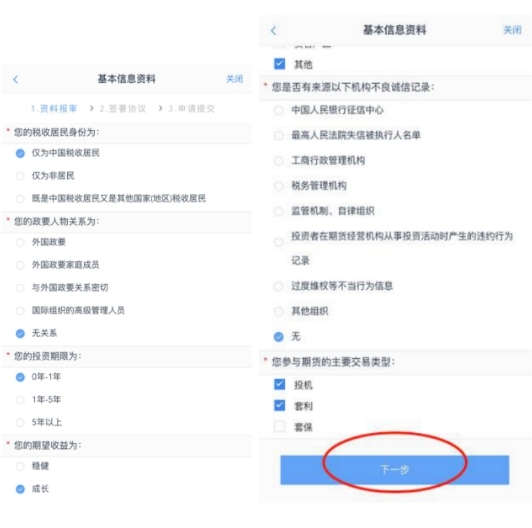Close the right form via 关闭
This screenshot has height=528, width=532.
tap(512, 30)
